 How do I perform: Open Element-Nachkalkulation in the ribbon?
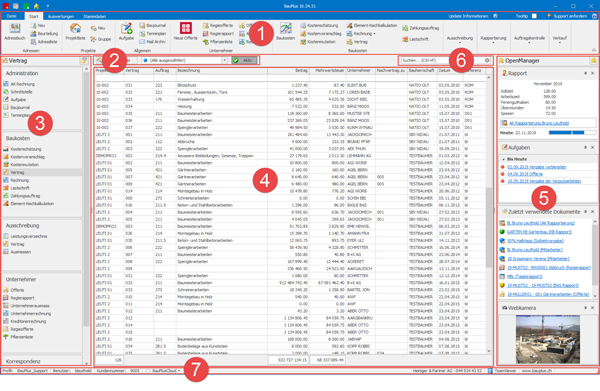pos(372,25)
